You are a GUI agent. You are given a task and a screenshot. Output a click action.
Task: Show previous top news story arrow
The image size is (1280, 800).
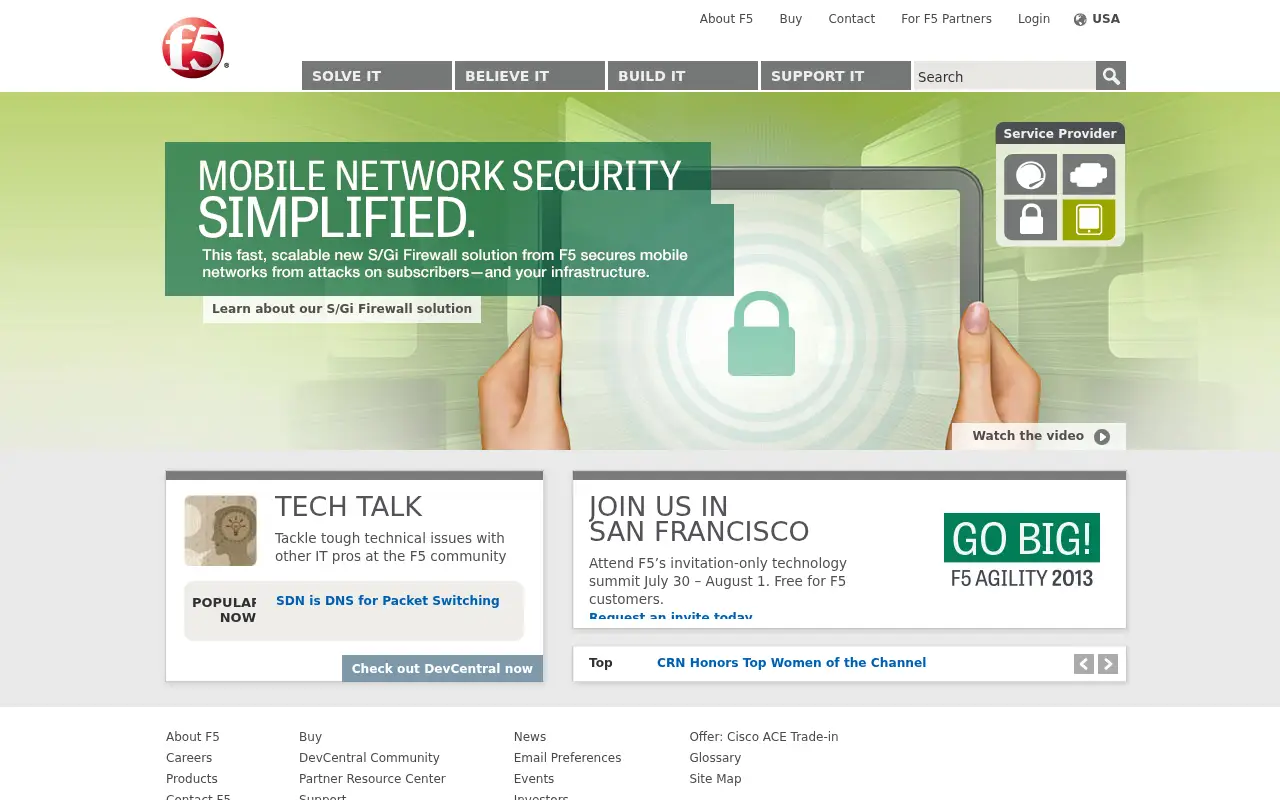point(1084,664)
